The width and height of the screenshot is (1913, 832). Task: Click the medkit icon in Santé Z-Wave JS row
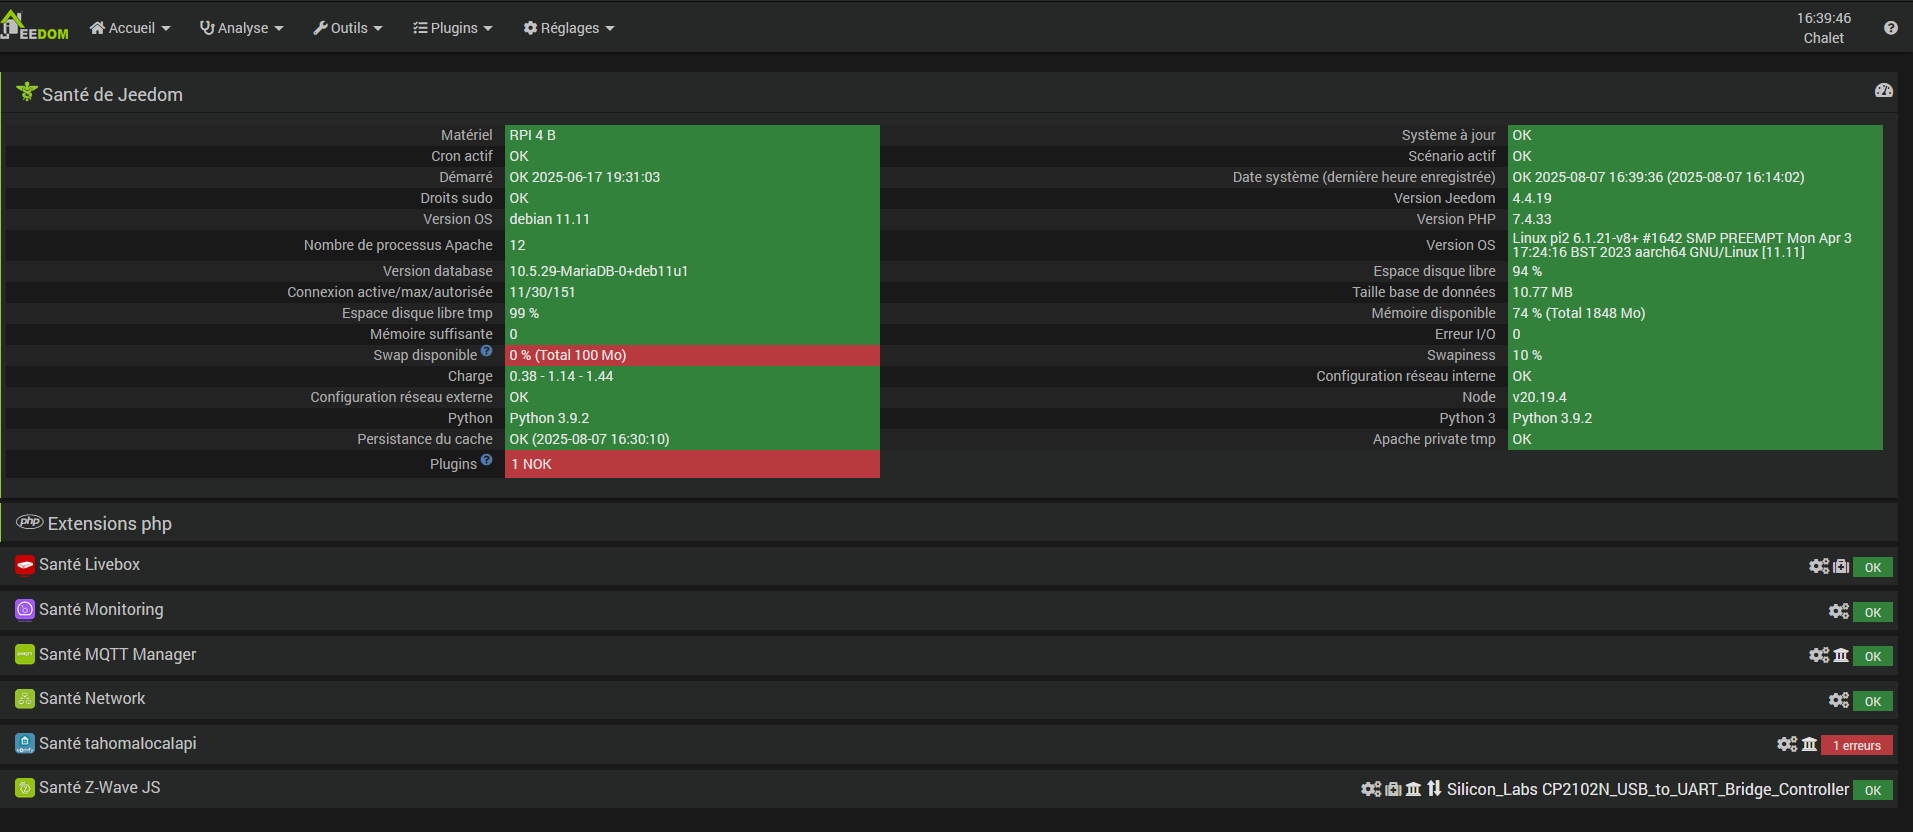pos(1393,789)
